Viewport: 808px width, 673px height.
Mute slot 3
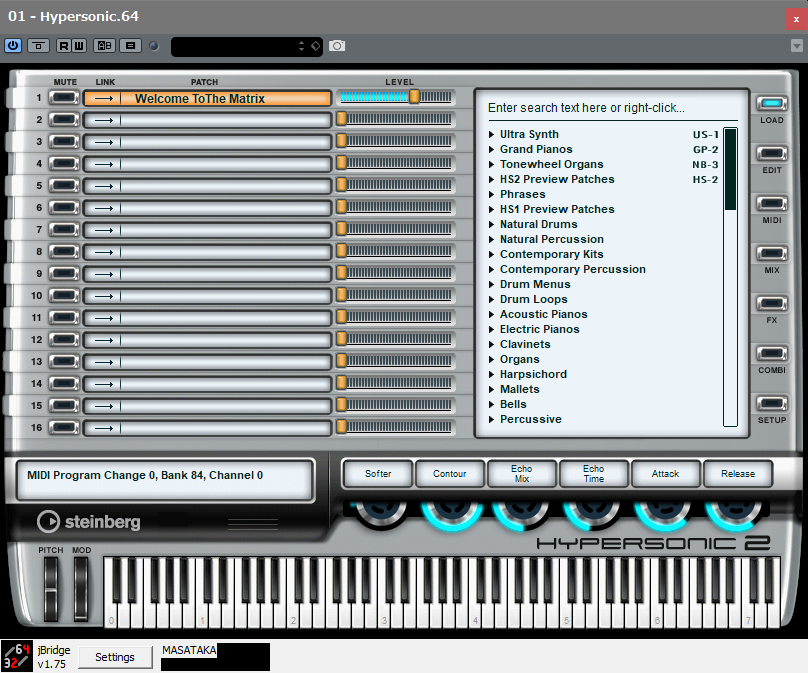[64, 142]
